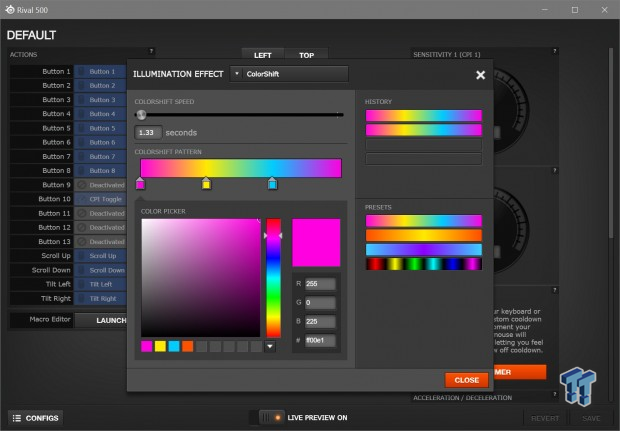Screen dimensions: 620x431
Task: Click the large magenta color preview
Action: point(316,242)
